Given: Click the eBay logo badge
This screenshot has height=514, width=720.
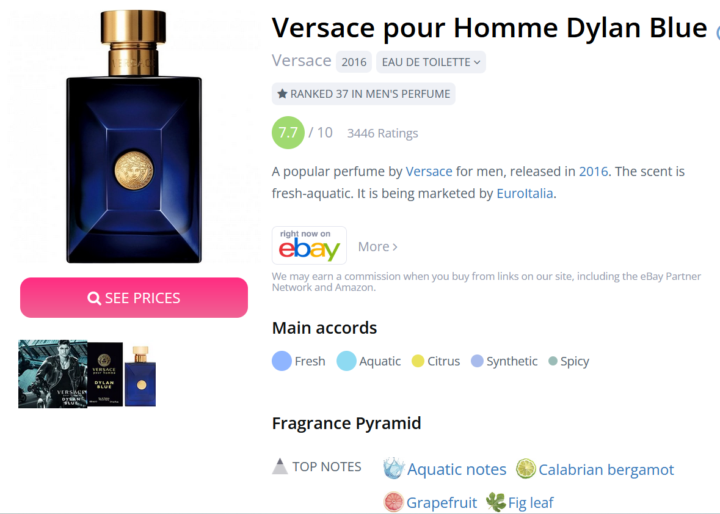Looking at the screenshot, I should tap(309, 245).
